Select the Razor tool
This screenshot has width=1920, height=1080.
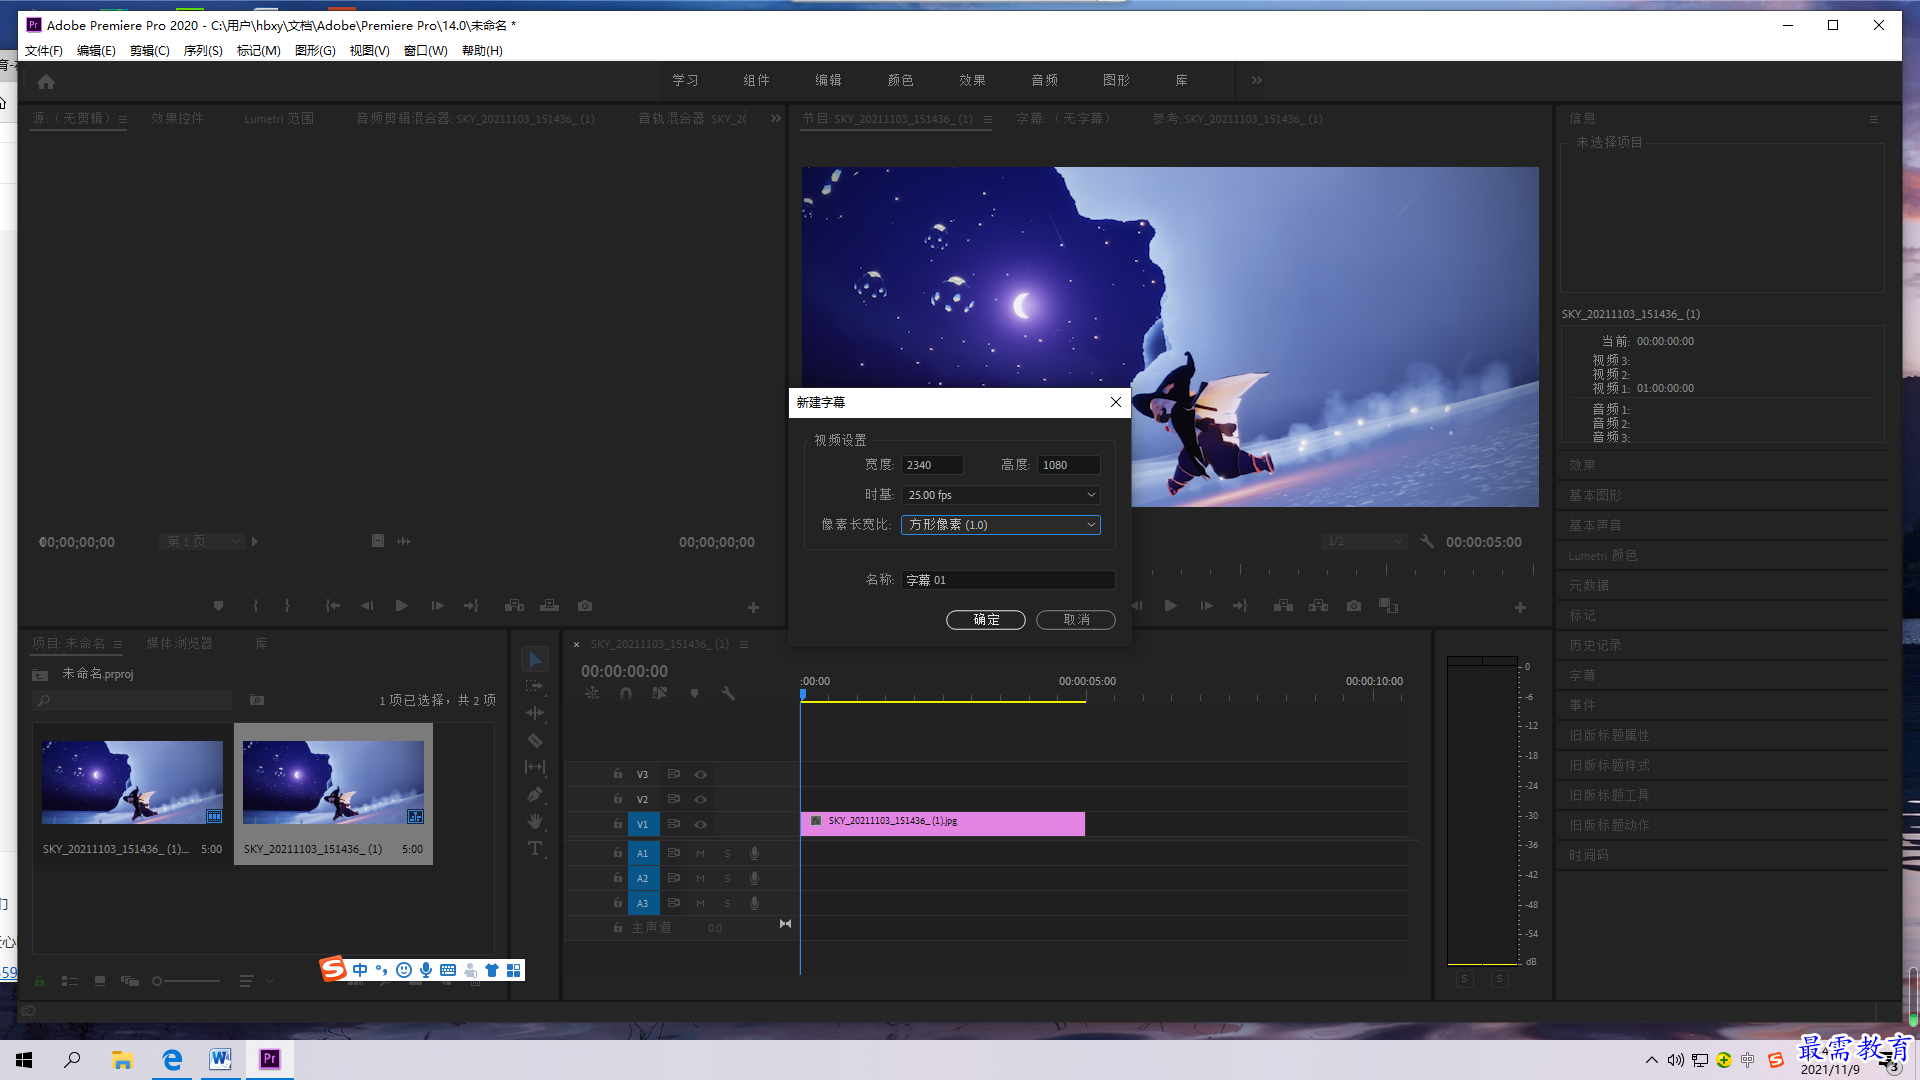coord(535,741)
